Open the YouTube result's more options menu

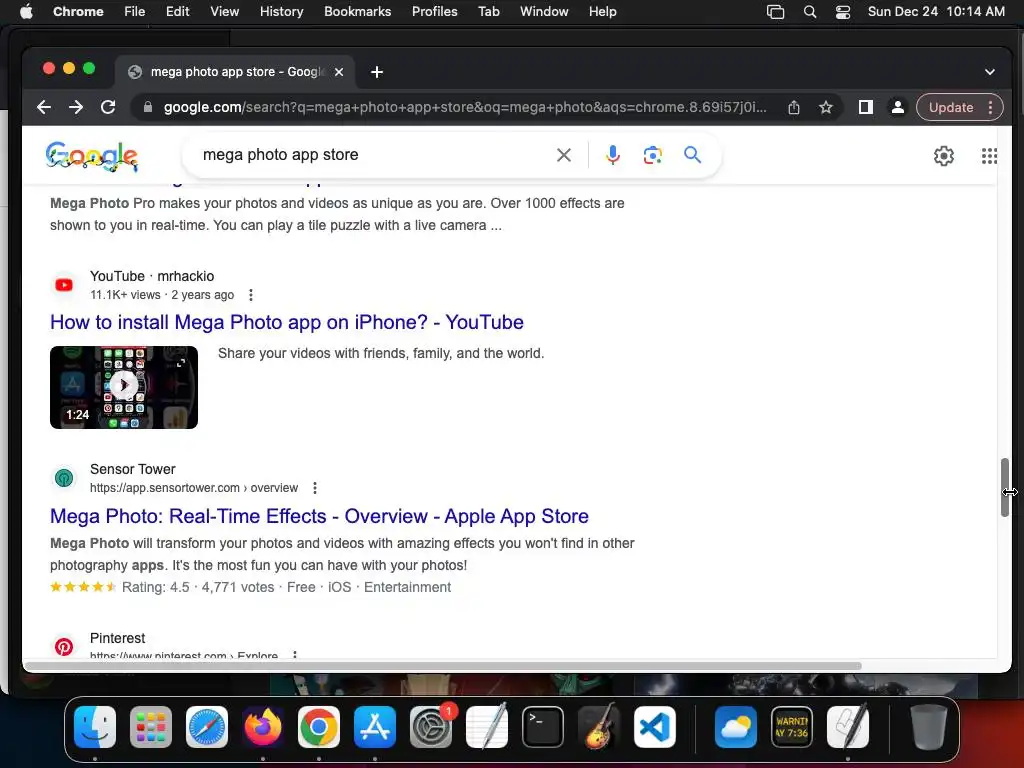tap(251, 295)
